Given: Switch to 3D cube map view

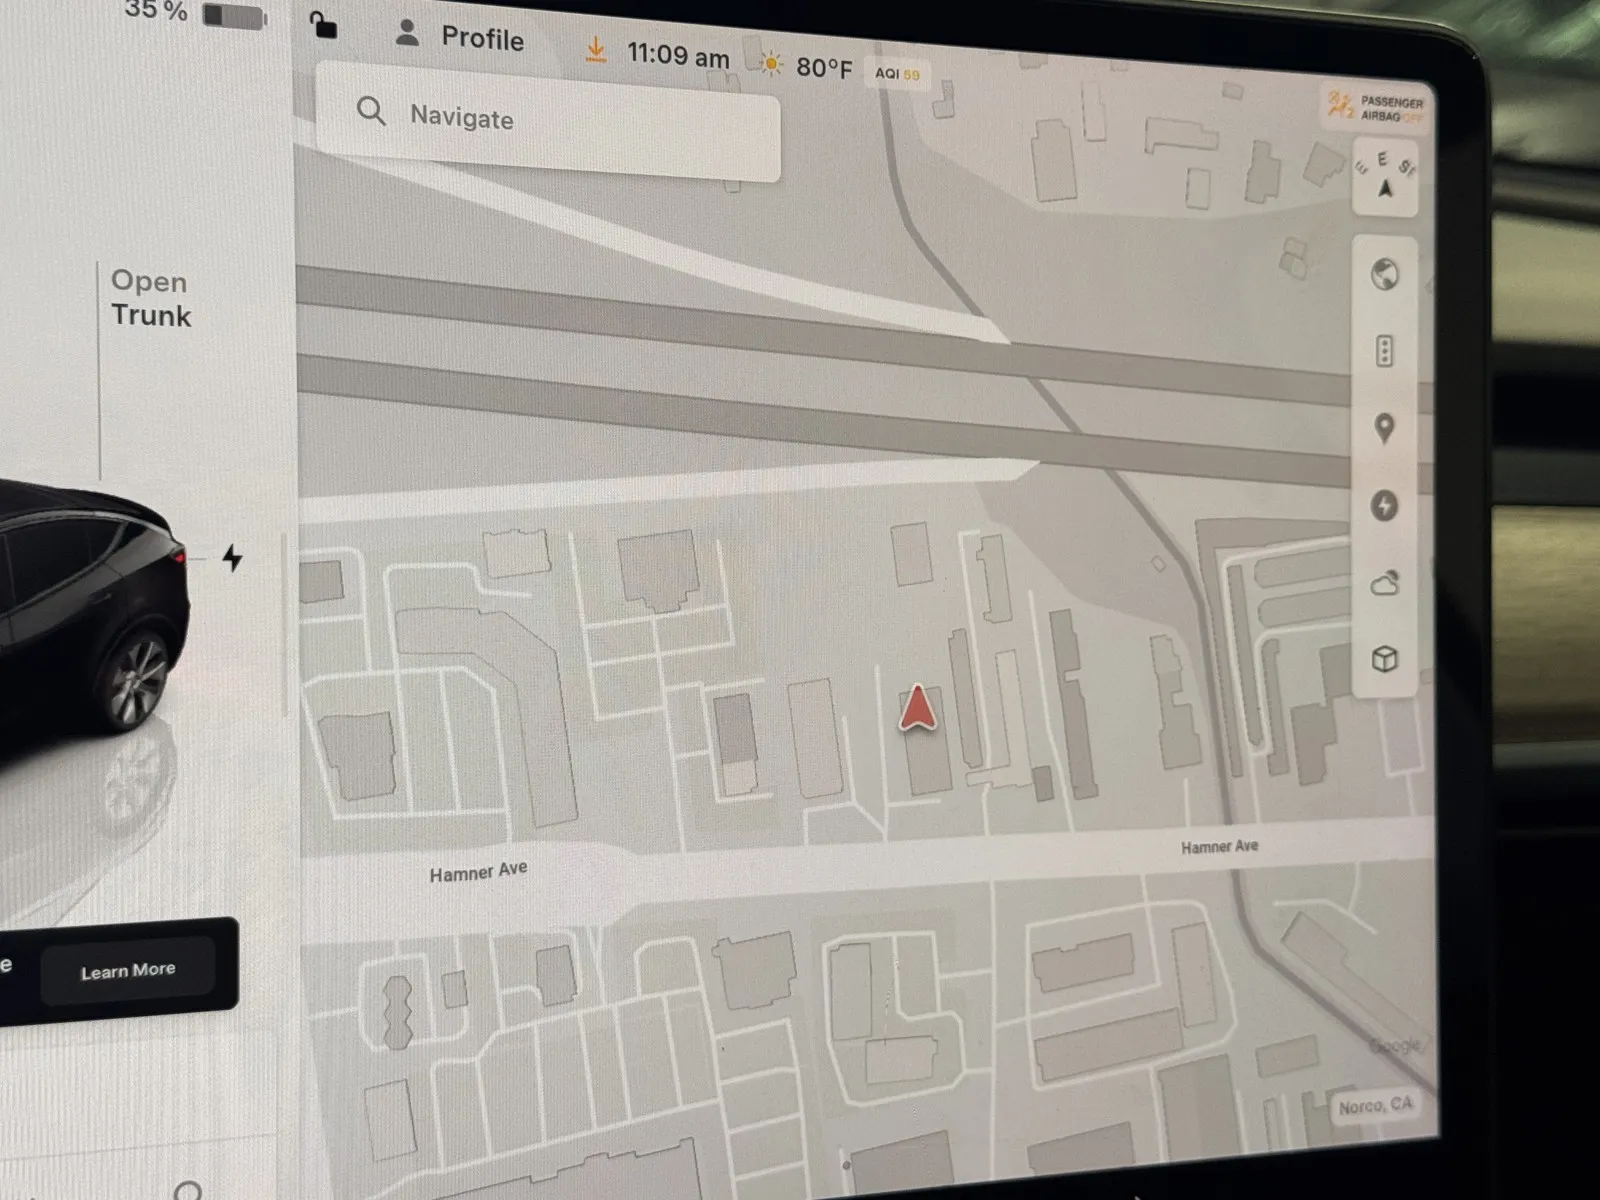Looking at the screenshot, I should pos(1385,659).
